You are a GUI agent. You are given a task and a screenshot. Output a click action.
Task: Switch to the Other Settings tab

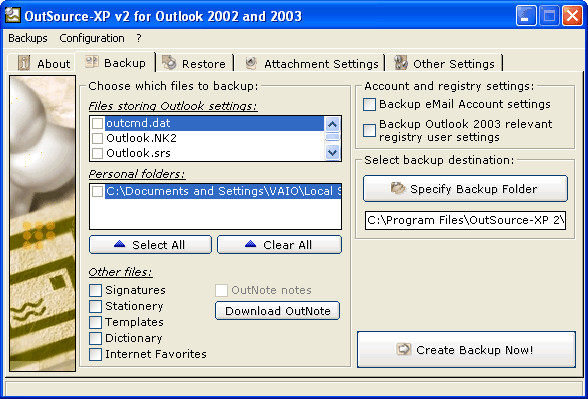(x=445, y=63)
